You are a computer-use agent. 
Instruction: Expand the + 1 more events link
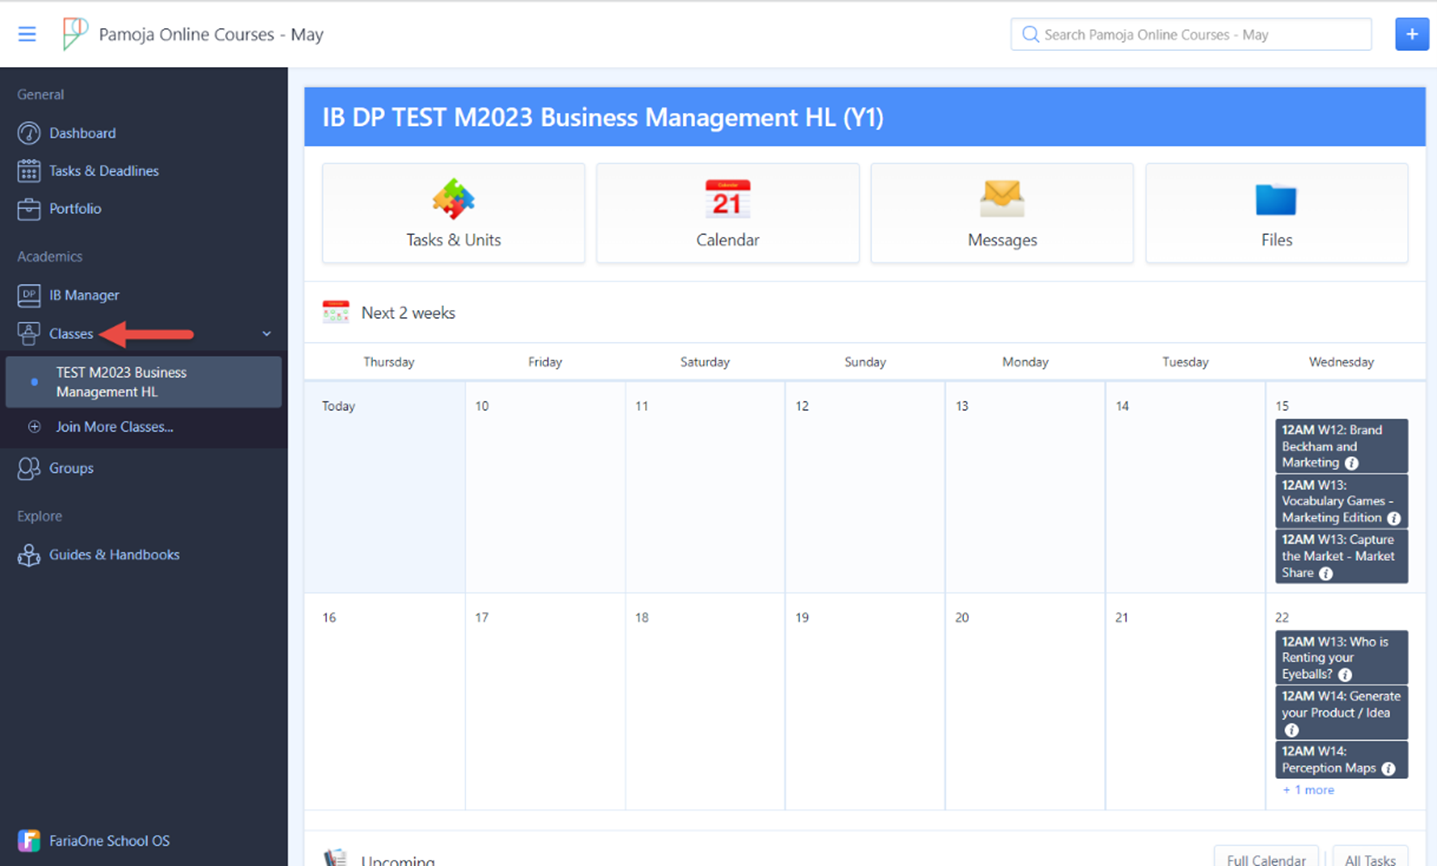(x=1308, y=790)
